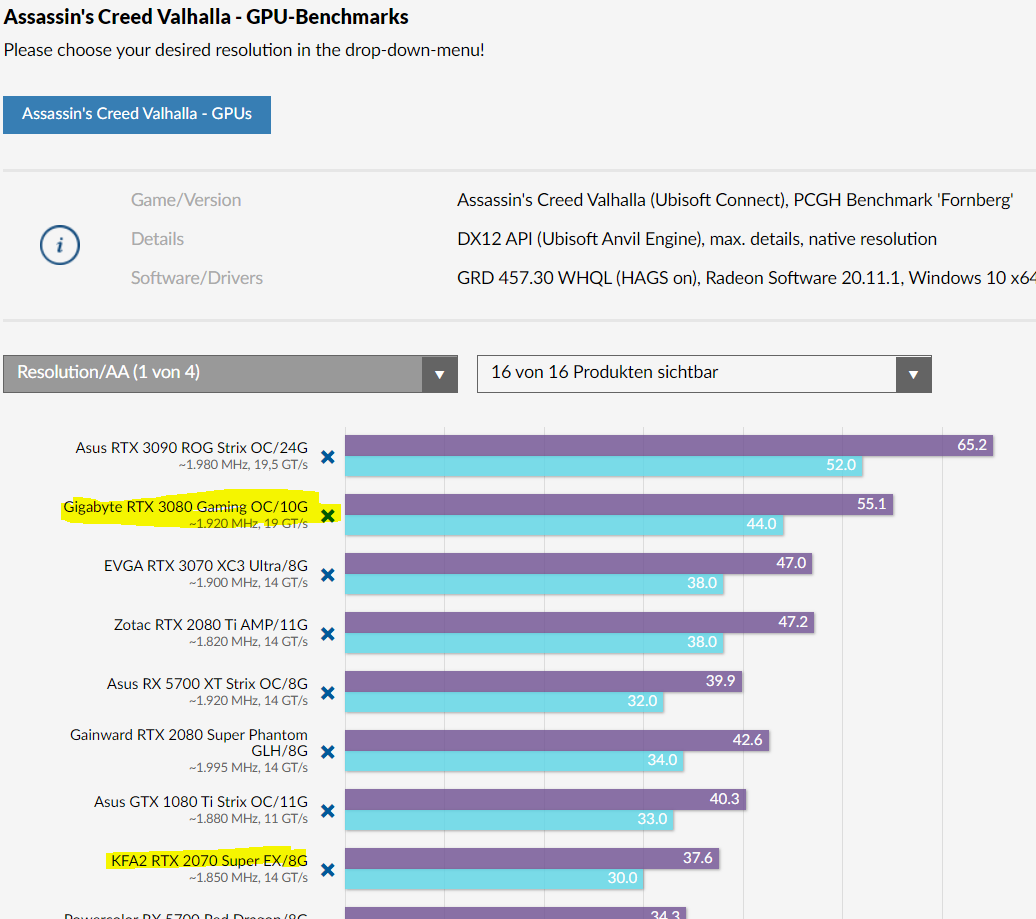Viewport: 1036px width, 919px height.
Task: Remove Zotac RTX 2080 Ti AMP row
Action: pyautogui.click(x=328, y=634)
